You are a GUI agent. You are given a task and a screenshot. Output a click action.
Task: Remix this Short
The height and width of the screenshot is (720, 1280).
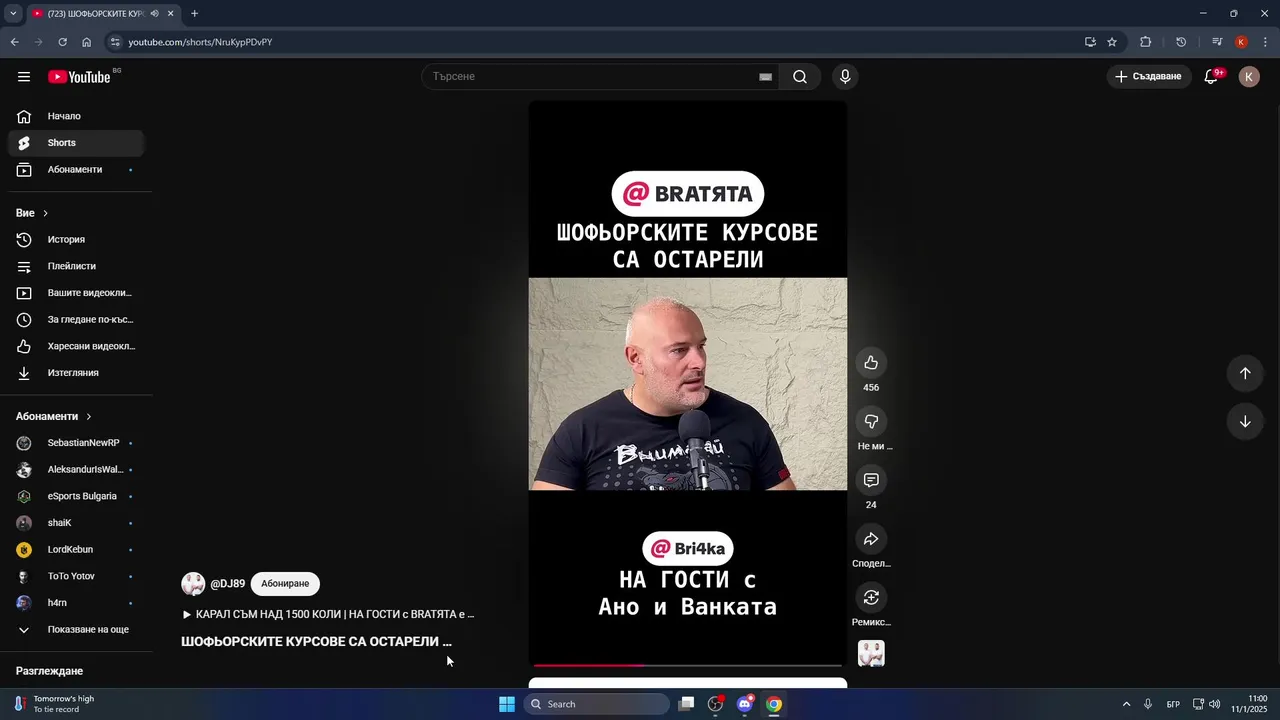coord(871,597)
